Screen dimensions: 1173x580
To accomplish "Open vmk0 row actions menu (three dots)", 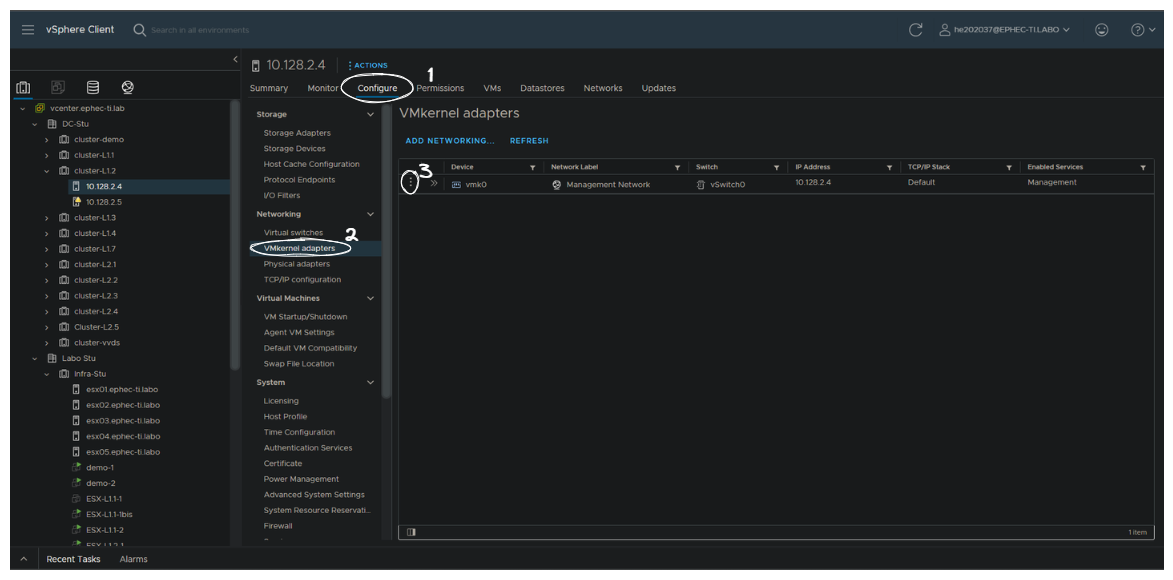I will 409,183.
